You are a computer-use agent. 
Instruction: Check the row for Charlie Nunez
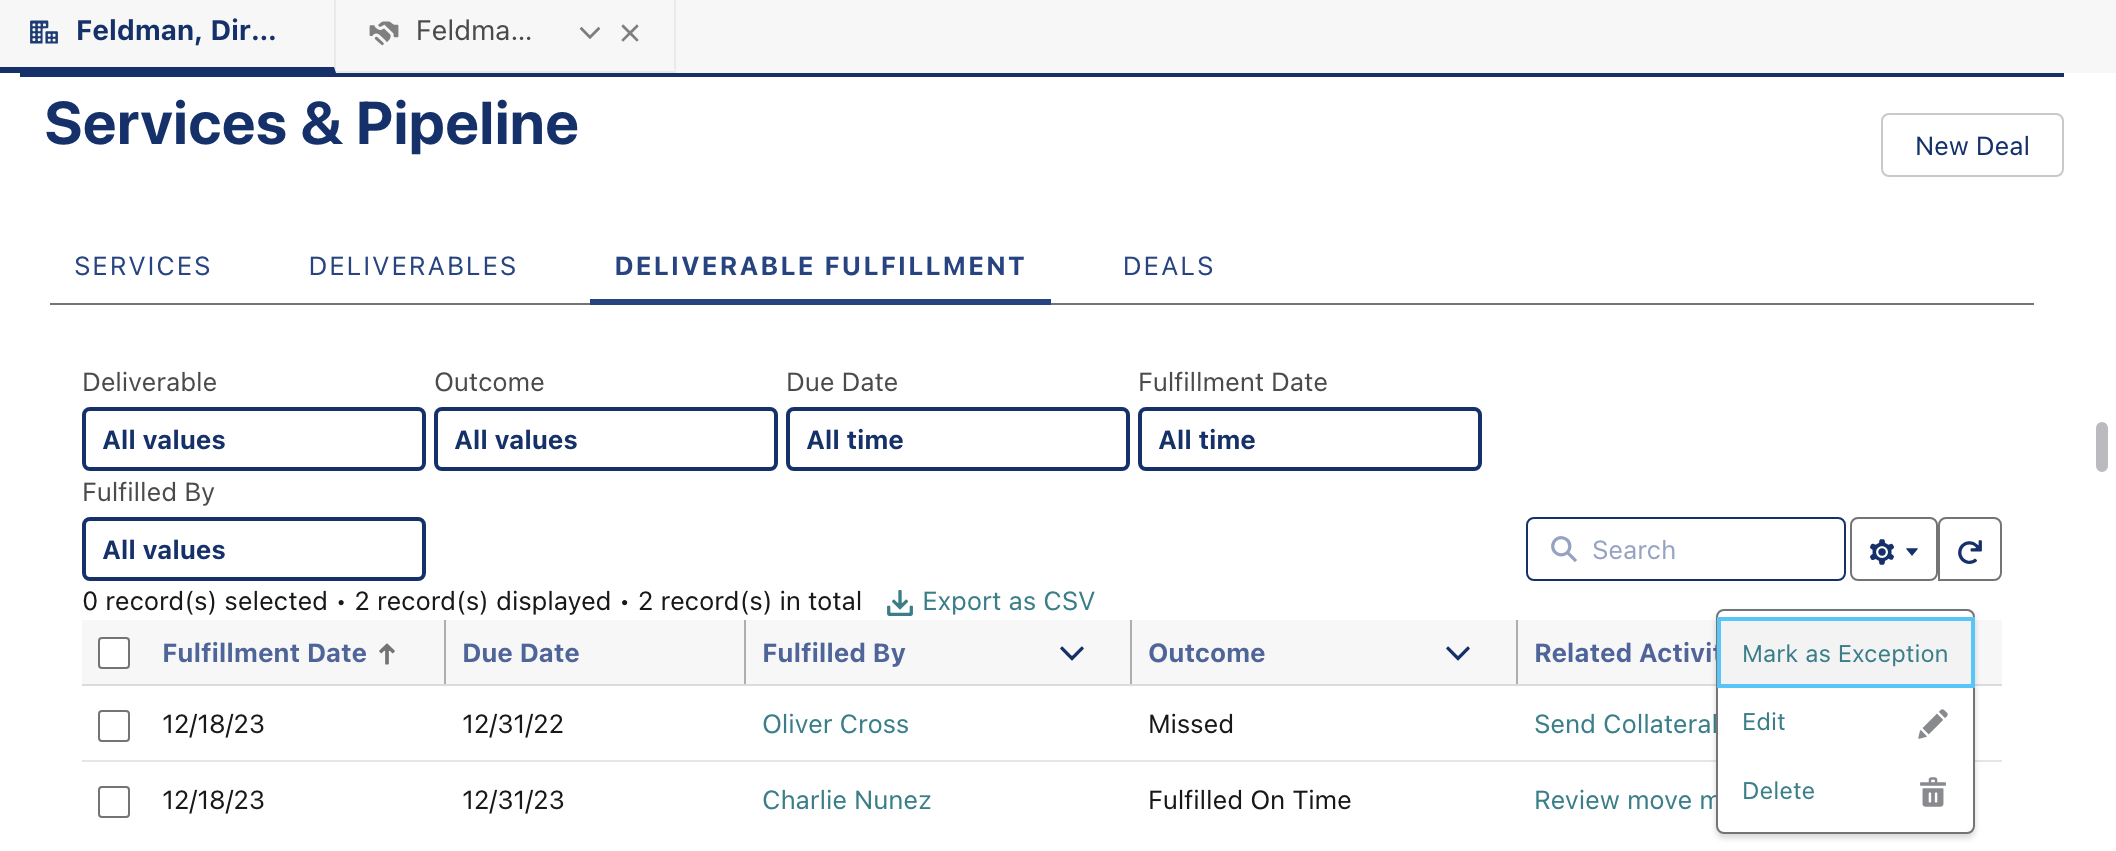coord(114,801)
